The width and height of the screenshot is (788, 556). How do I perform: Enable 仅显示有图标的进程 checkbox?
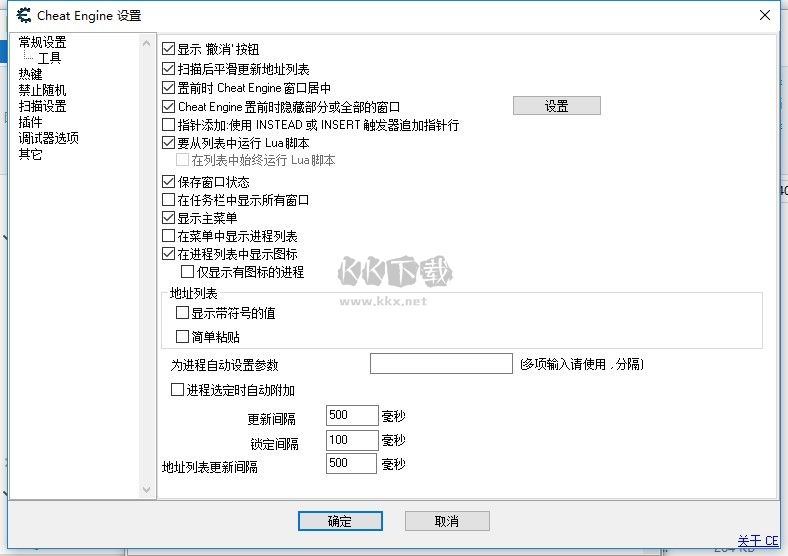187,272
